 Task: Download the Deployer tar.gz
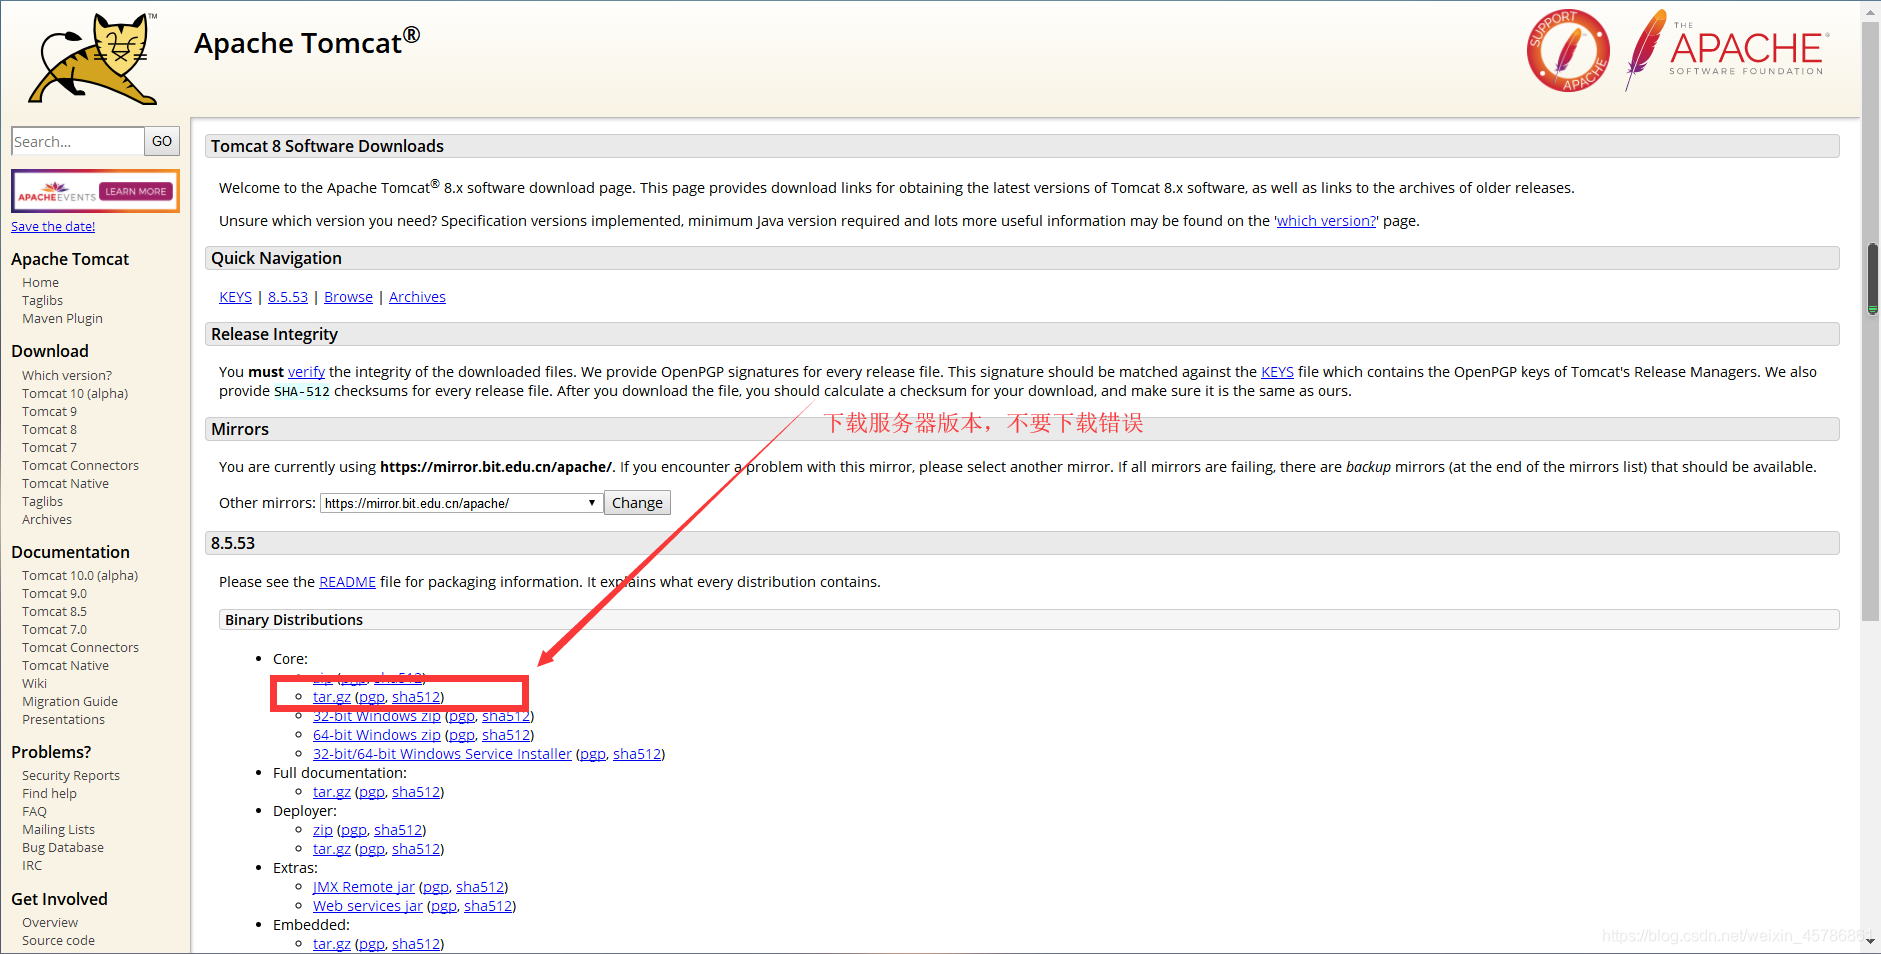pos(331,849)
